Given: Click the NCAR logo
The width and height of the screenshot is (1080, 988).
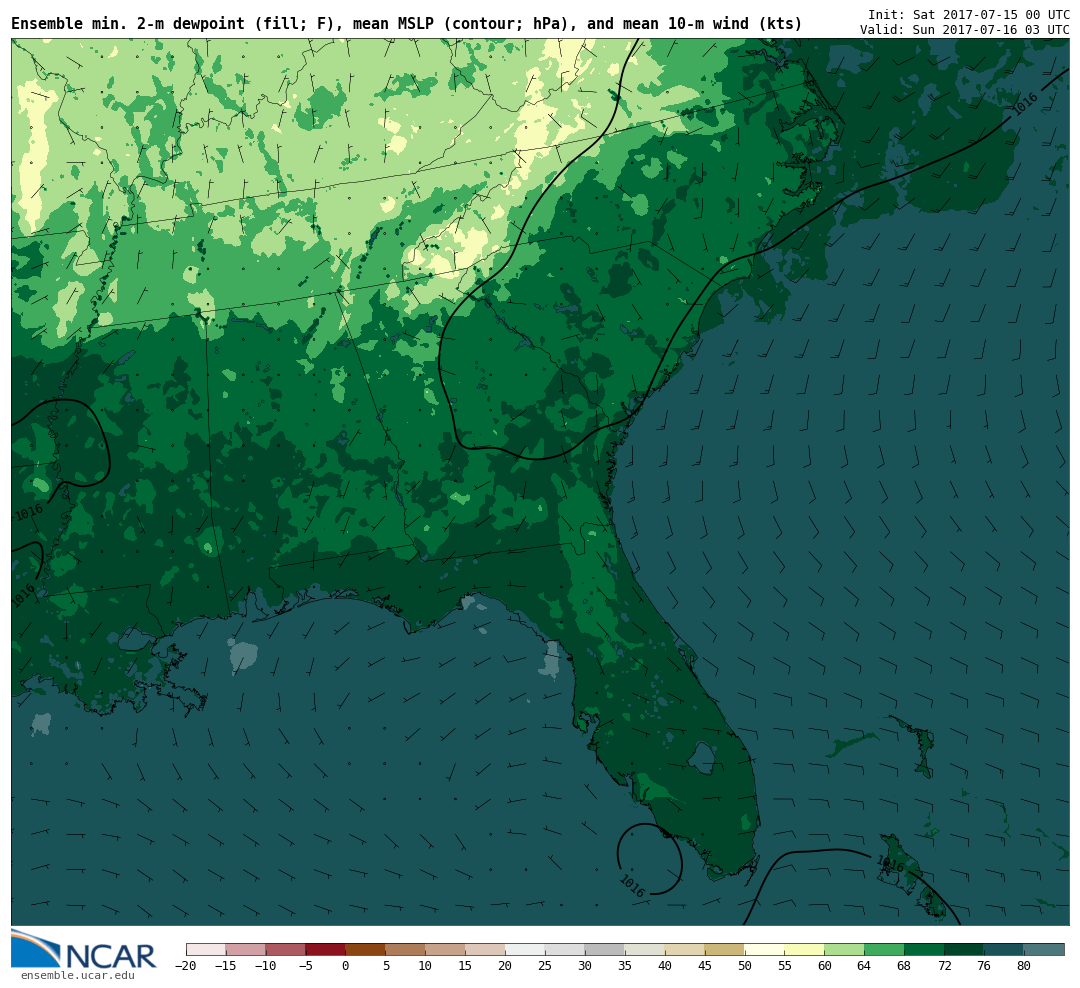Looking at the screenshot, I should pyautogui.click(x=84, y=949).
